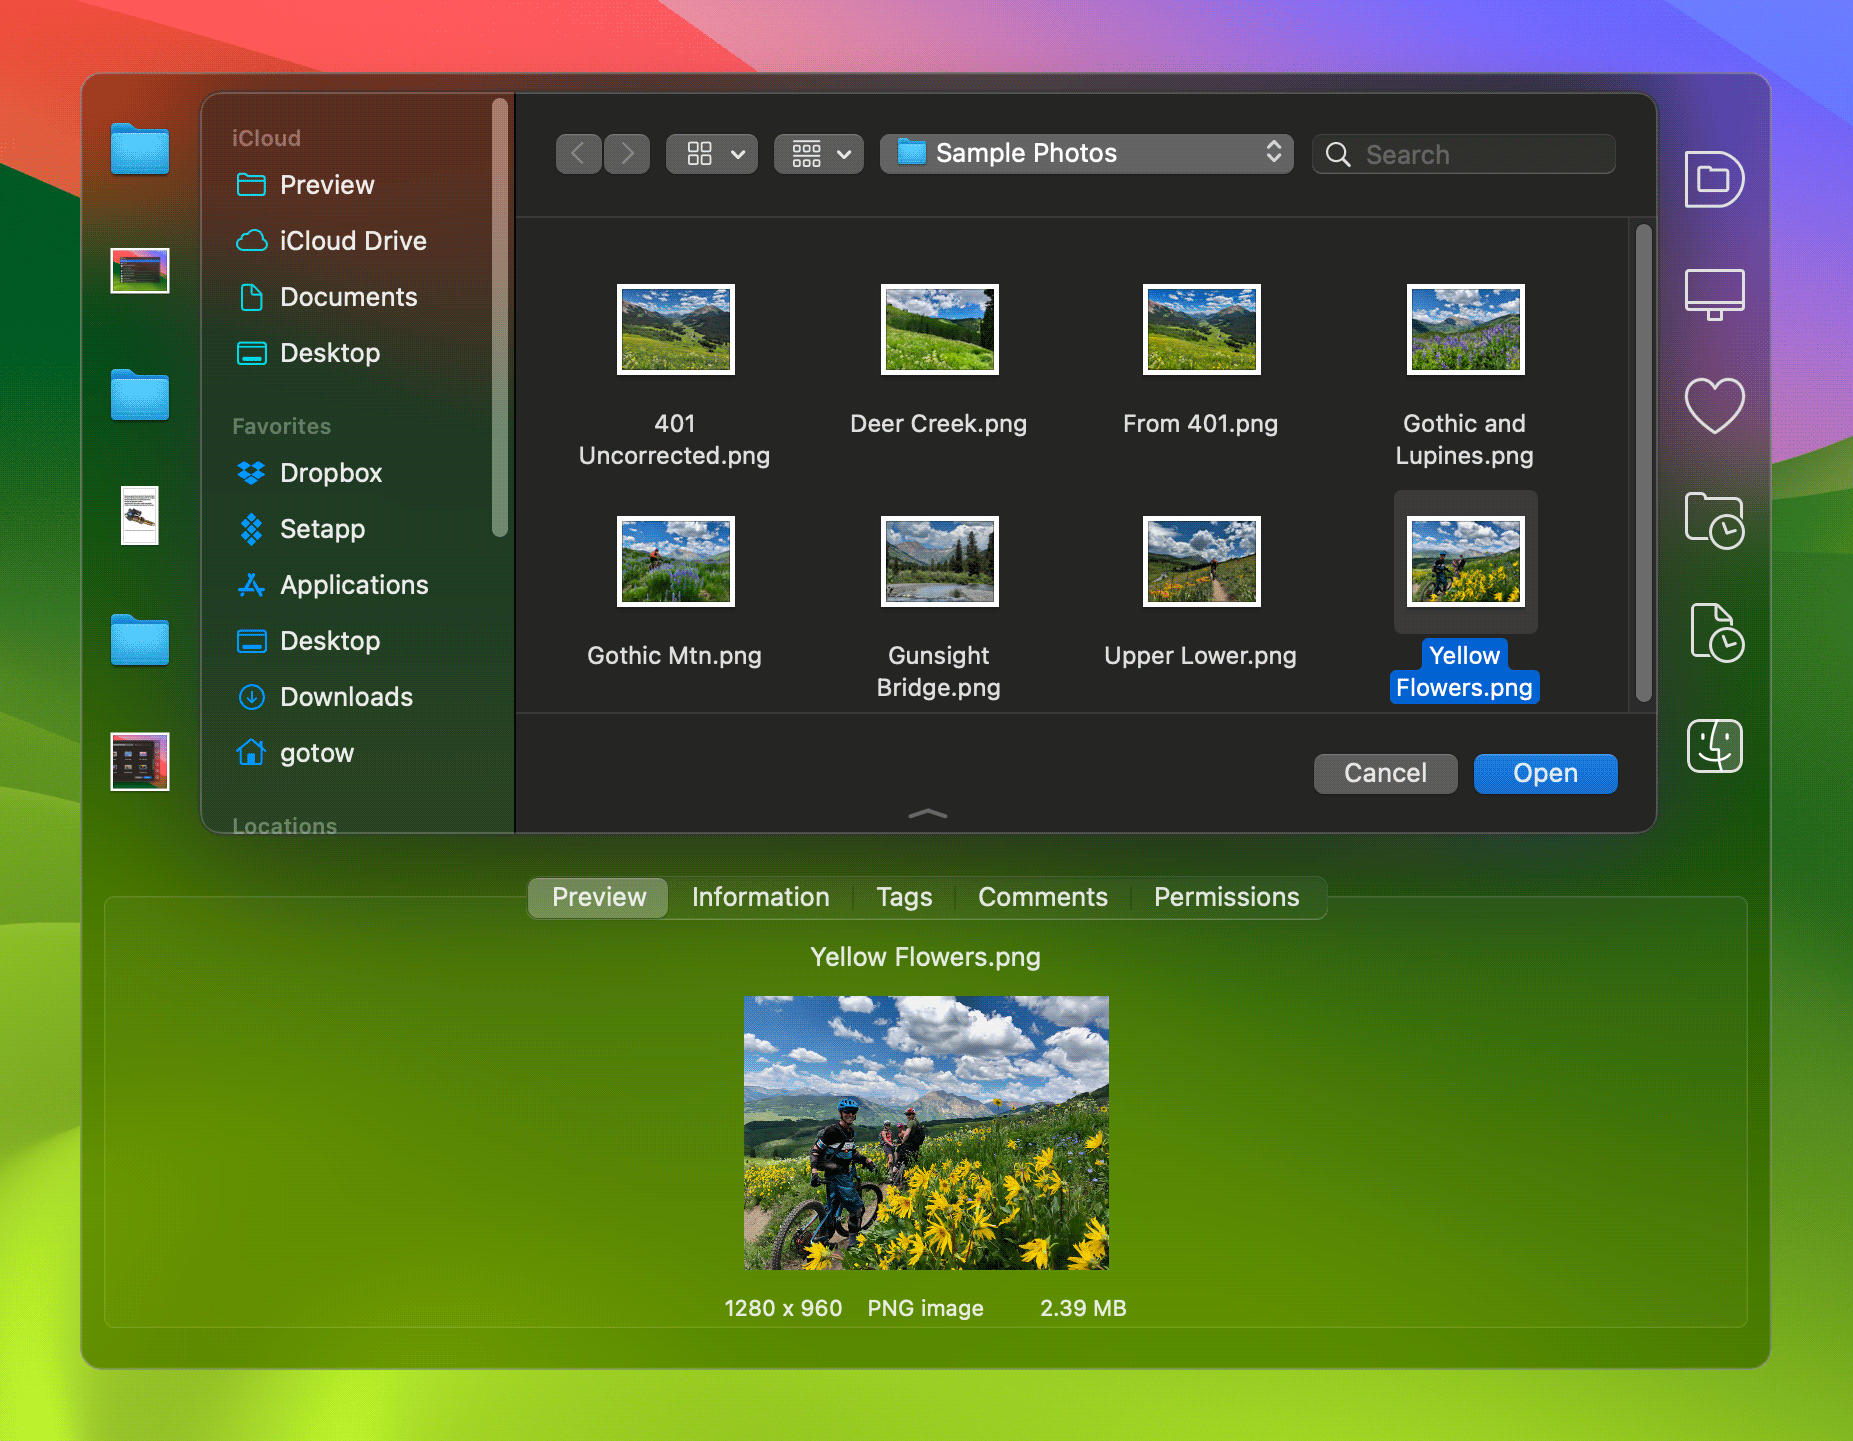Viewport: 1853px width, 1441px height.
Task: Click the lowest screenshot thumbnail in left strip
Action: click(140, 761)
